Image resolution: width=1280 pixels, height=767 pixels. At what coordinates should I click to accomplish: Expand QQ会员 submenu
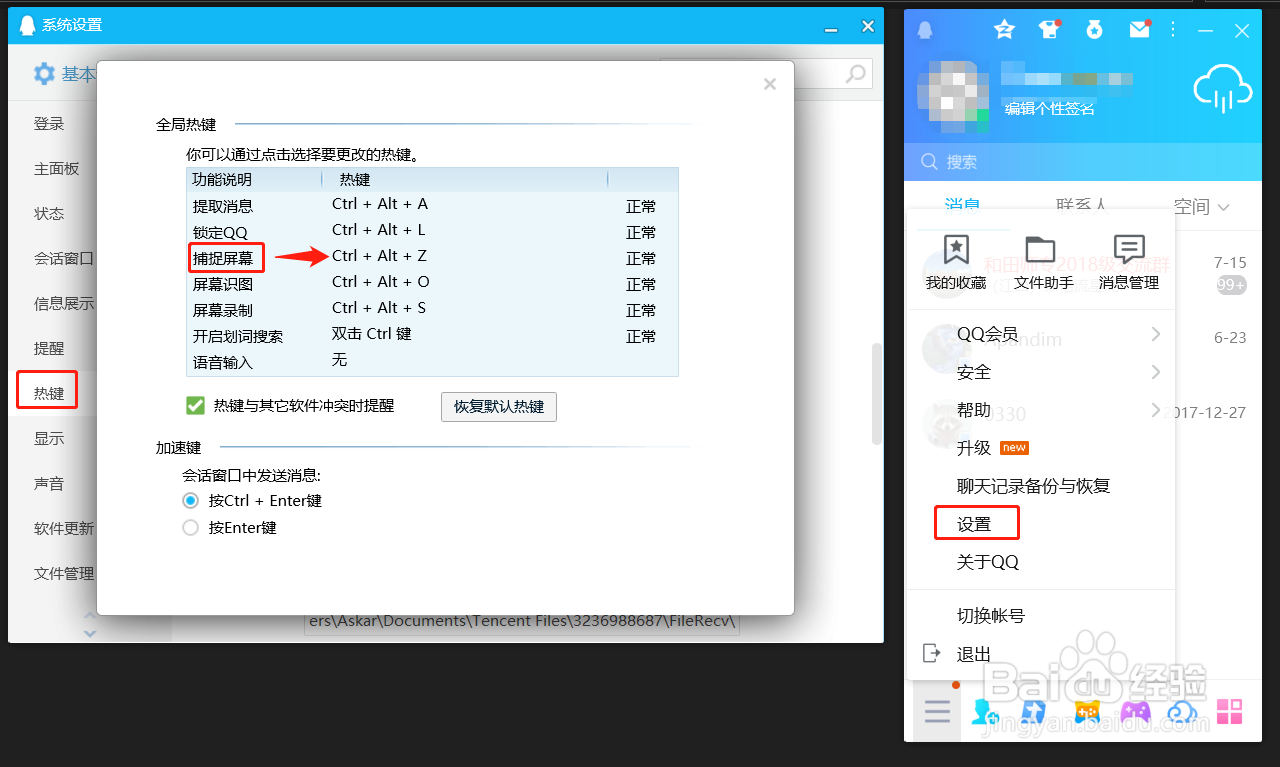point(1156,334)
